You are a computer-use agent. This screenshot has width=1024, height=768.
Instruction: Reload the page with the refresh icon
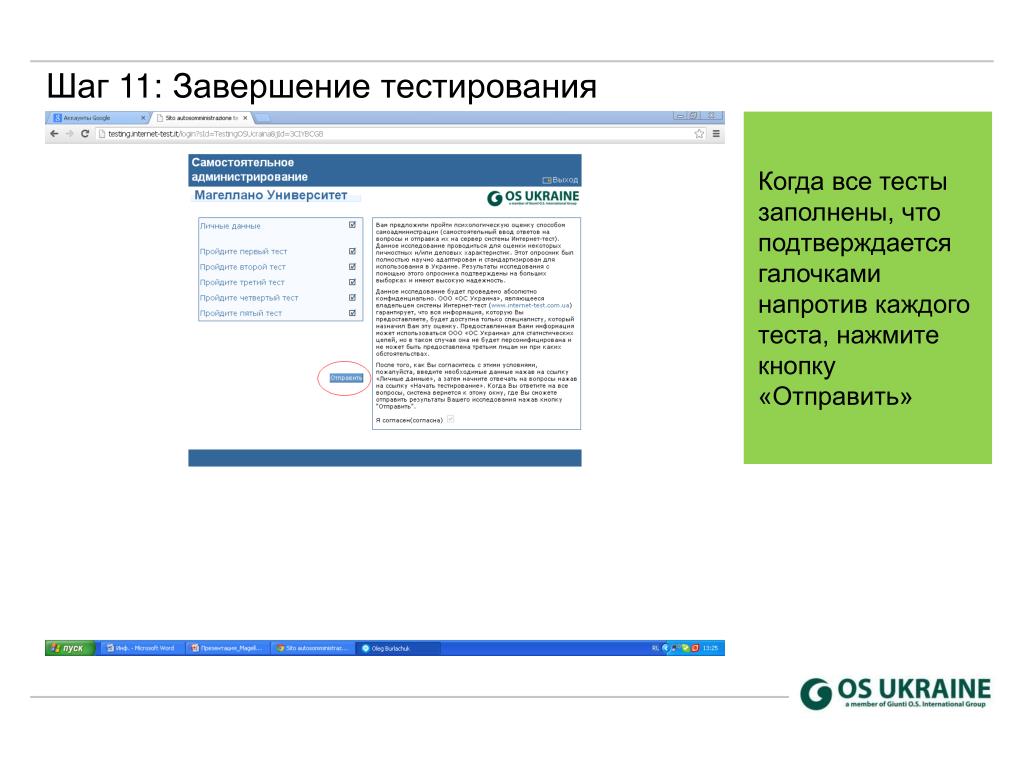tap(85, 134)
